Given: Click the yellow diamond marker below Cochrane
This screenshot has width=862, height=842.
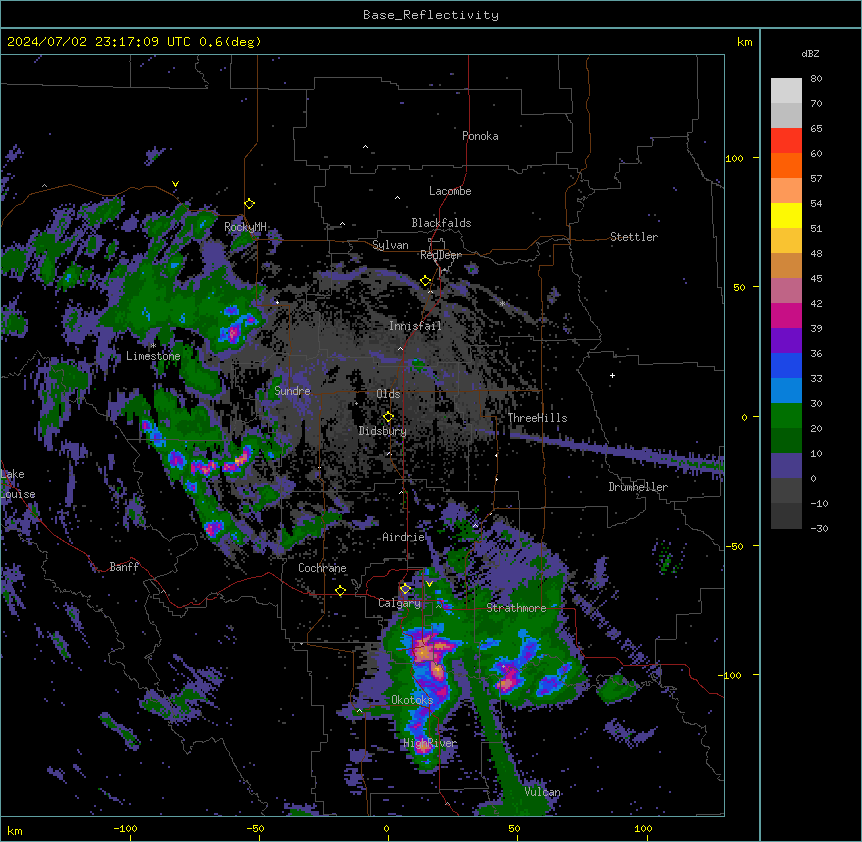Looking at the screenshot, I should (x=340, y=591).
